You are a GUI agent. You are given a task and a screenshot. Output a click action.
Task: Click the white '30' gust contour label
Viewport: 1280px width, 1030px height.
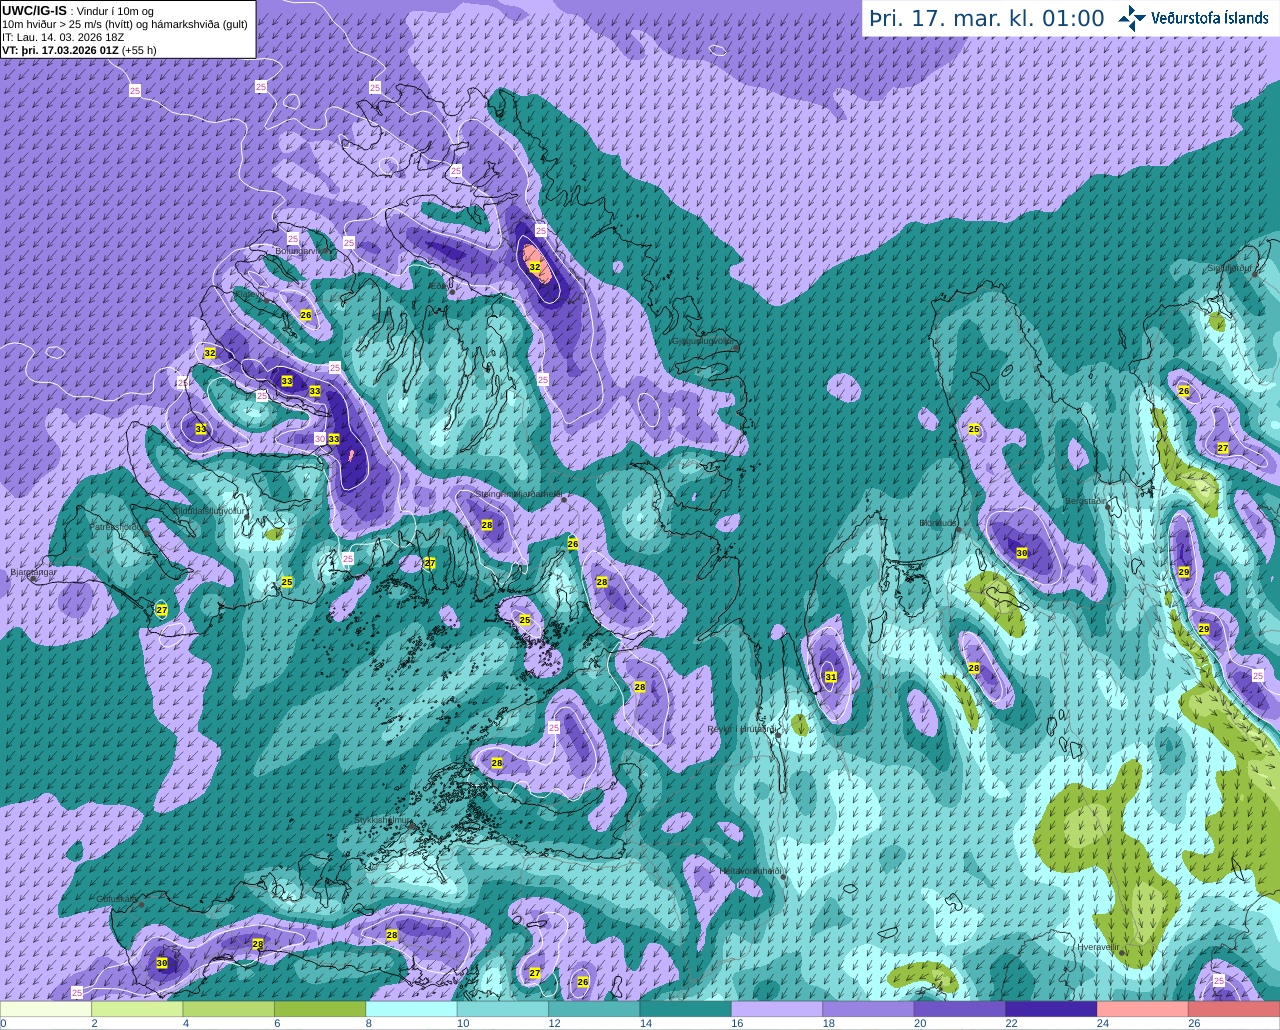coord(320,438)
